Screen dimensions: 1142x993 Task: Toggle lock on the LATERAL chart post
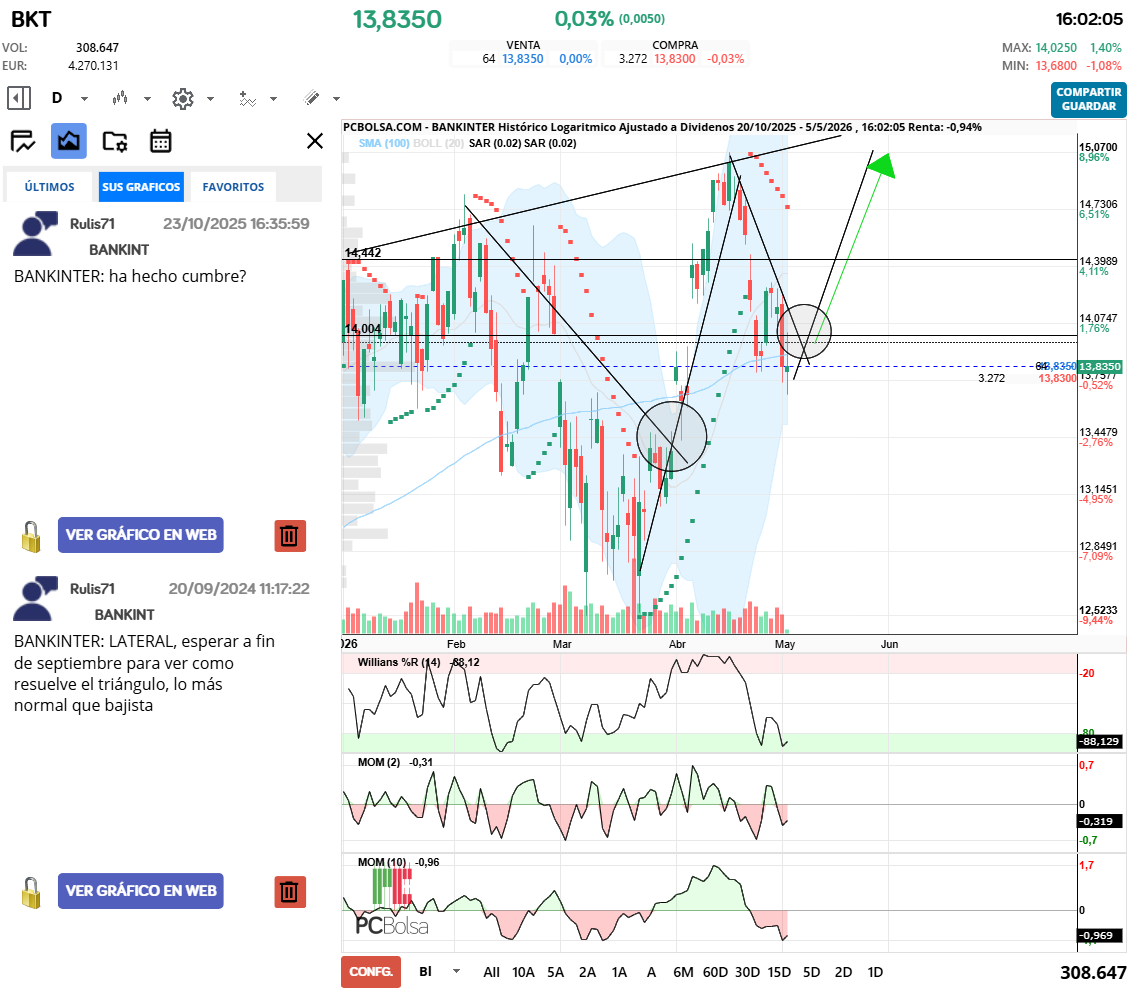31,892
